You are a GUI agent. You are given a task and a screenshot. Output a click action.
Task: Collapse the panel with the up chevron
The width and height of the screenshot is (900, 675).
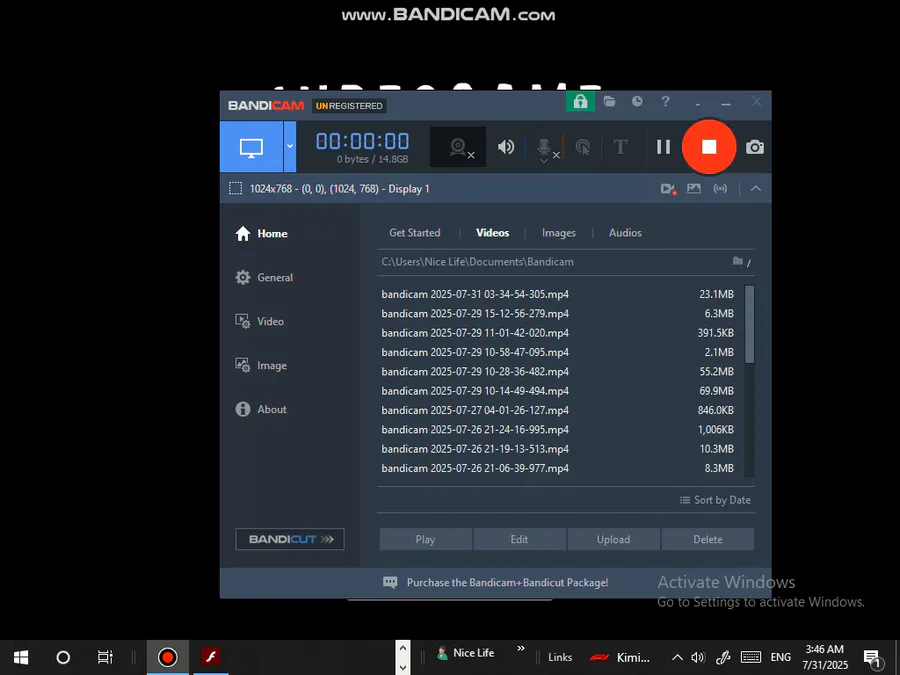(x=755, y=189)
